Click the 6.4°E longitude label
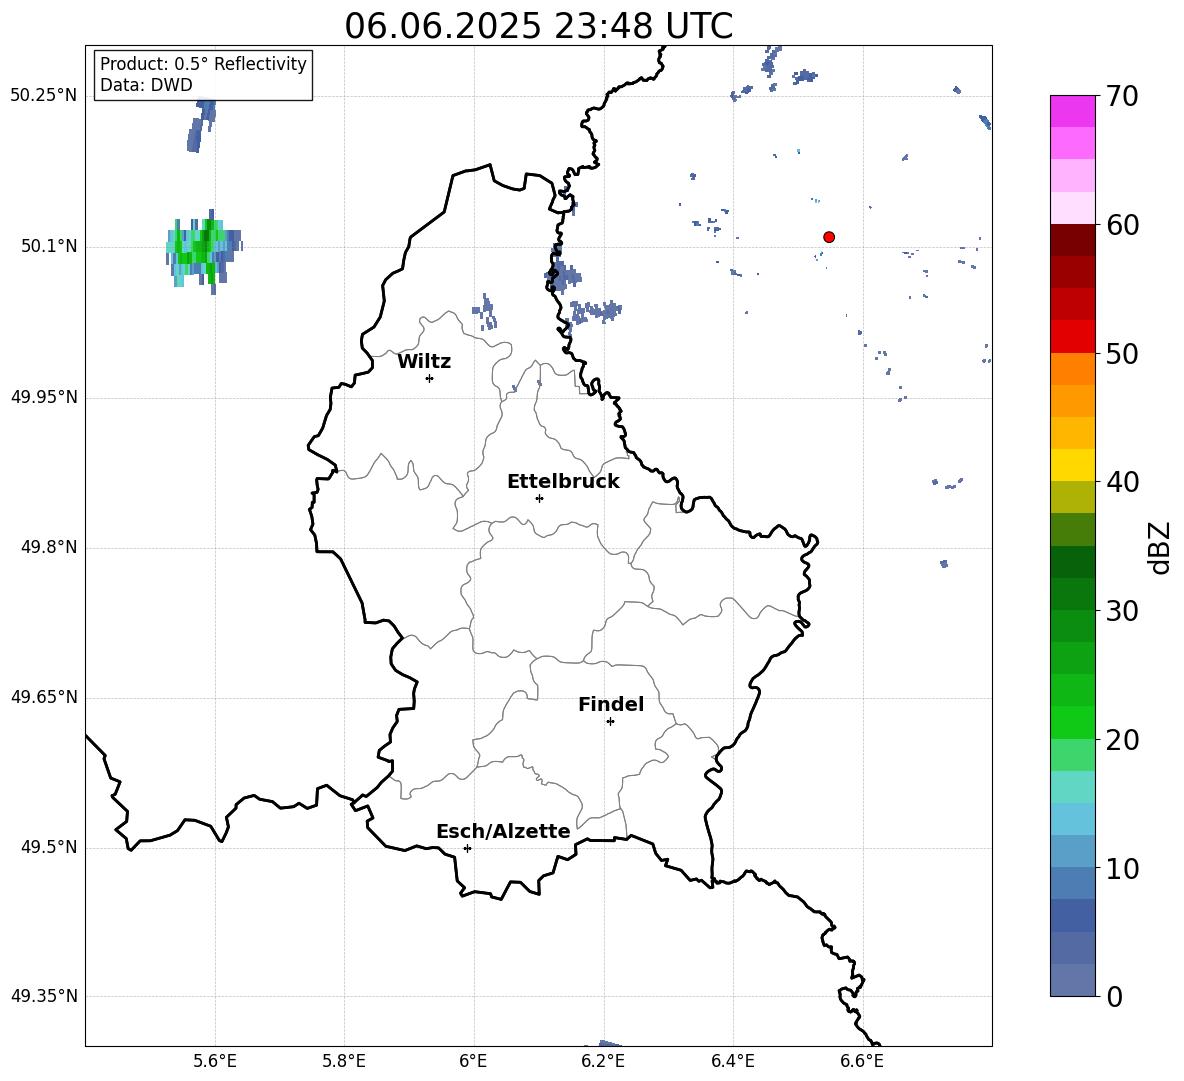Viewport: 1184px width, 1081px height. [732, 1061]
